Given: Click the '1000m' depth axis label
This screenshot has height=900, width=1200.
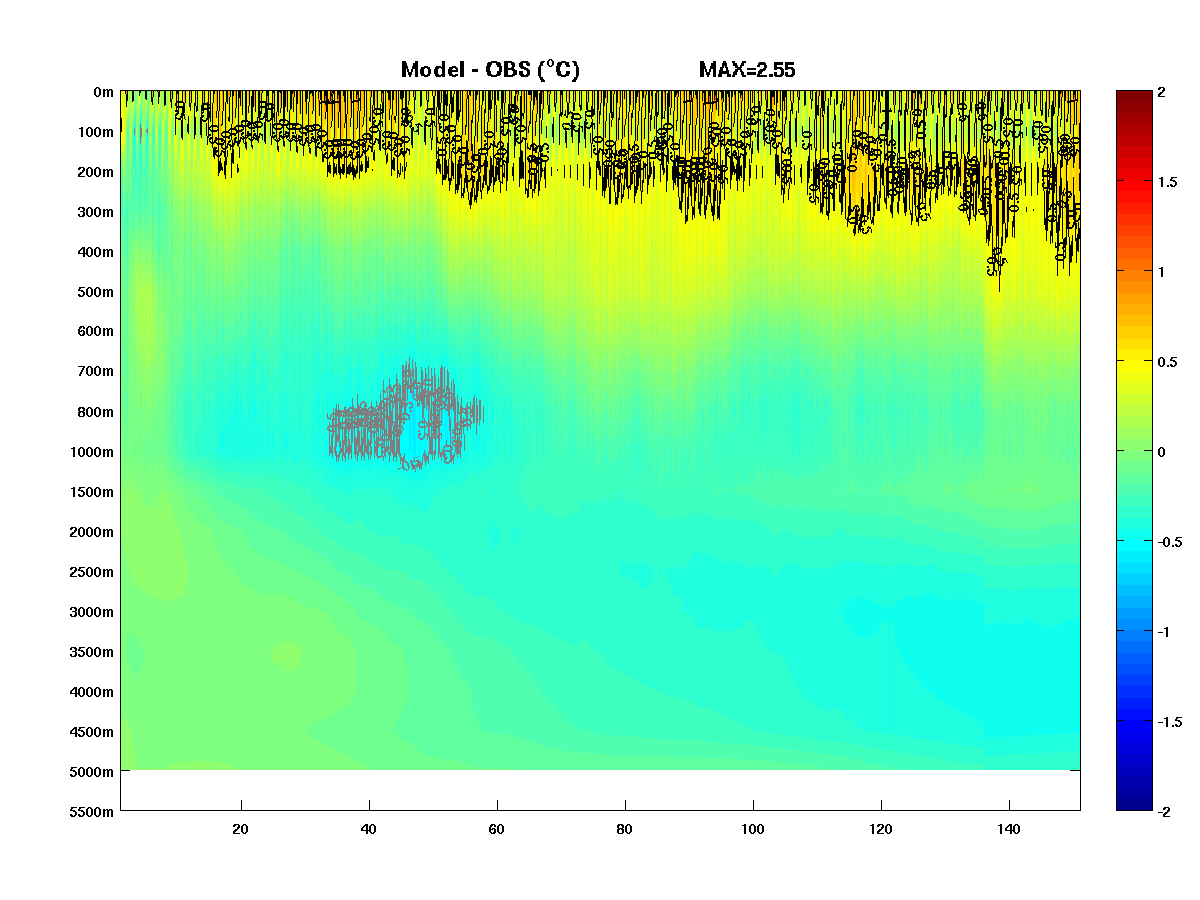Looking at the screenshot, I should click(92, 452).
